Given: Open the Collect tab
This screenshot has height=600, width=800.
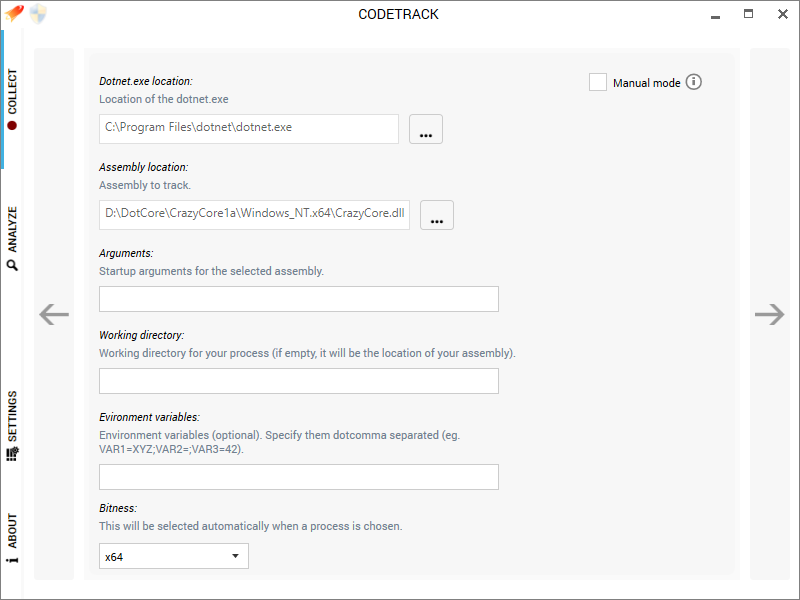Looking at the screenshot, I should 12,99.
